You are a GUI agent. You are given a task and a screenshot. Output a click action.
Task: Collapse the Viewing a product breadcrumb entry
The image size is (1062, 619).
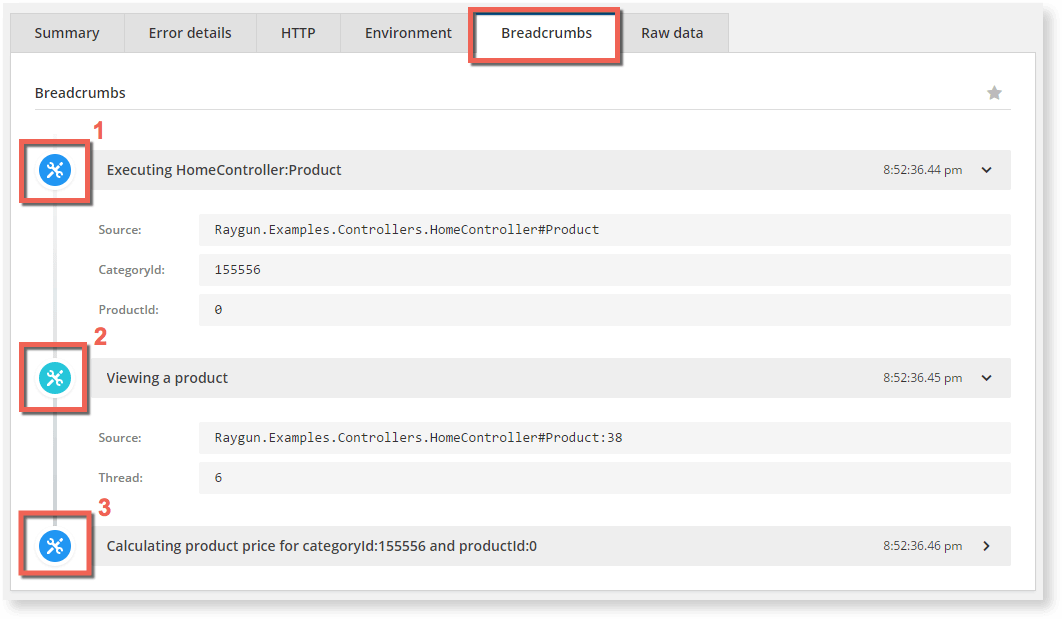[986, 378]
